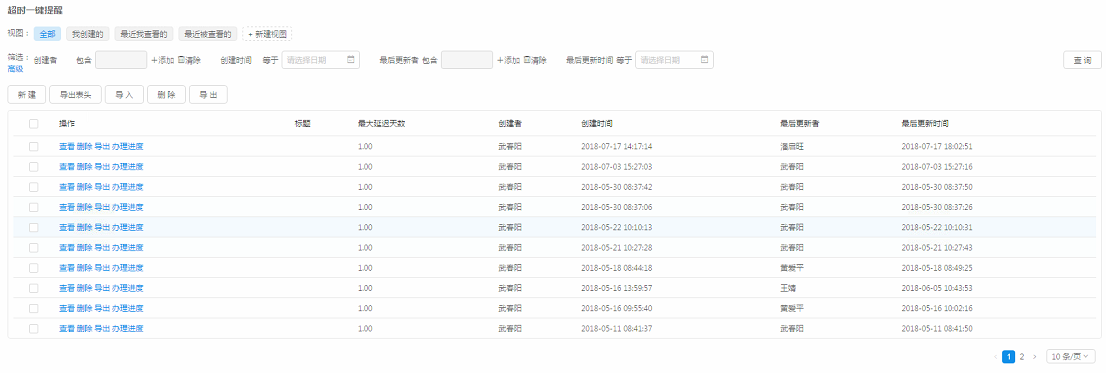Go to page 1 in pagination
The height and width of the screenshot is (373, 1106).
tap(1009, 357)
